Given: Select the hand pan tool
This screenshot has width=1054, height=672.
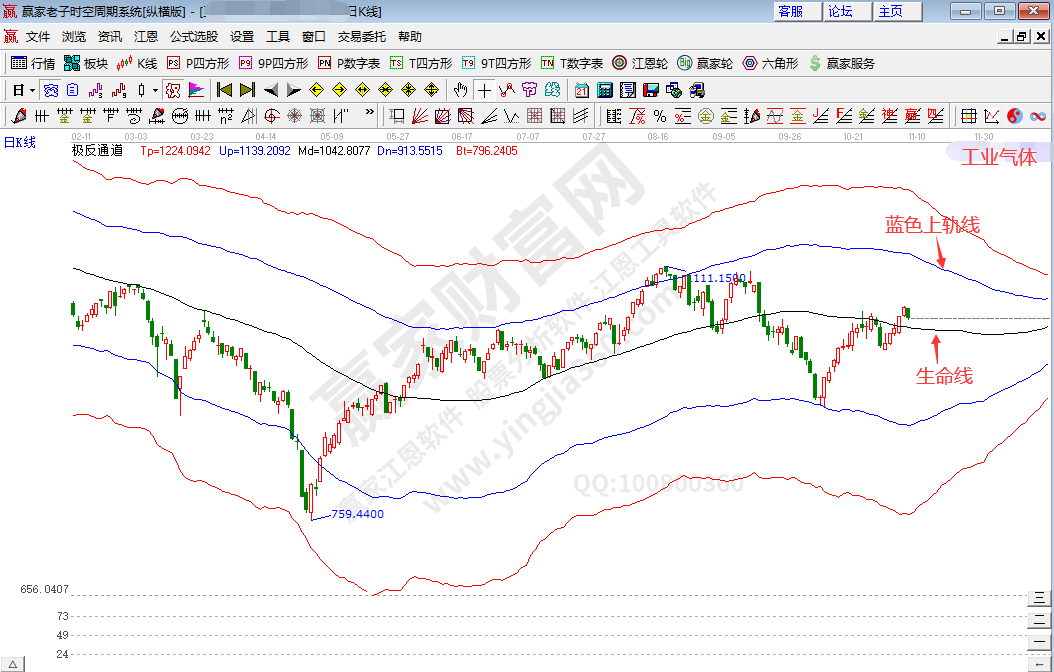Looking at the screenshot, I should [x=460, y=90].
